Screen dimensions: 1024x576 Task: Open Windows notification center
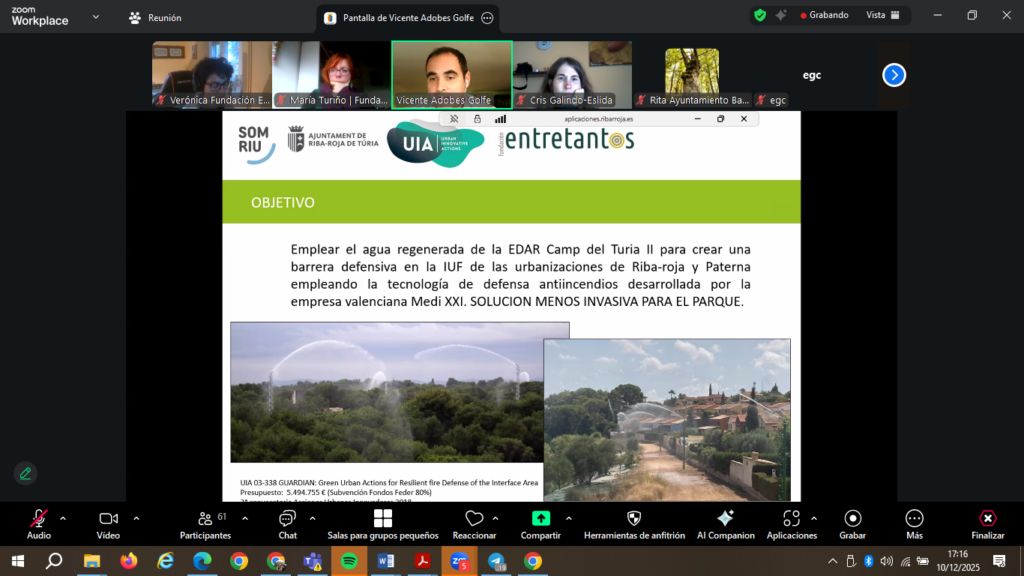pos(999,561)
